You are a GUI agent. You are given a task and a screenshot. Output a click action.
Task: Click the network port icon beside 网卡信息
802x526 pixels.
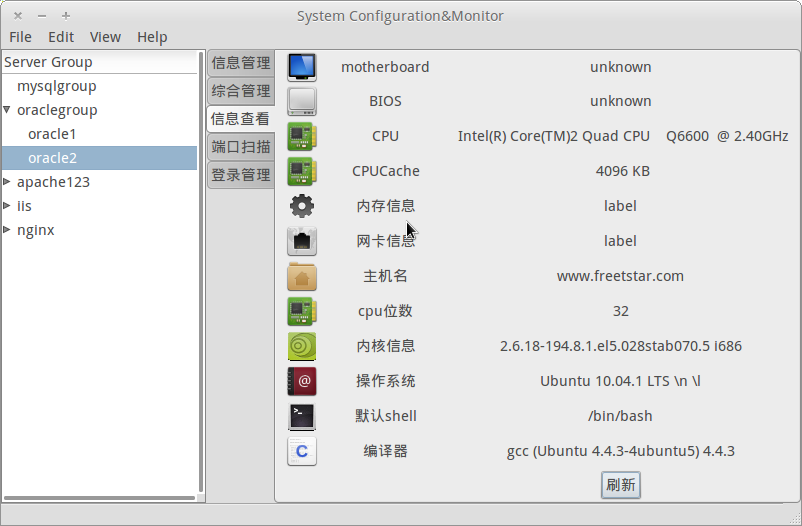click(x=302, y=241)
